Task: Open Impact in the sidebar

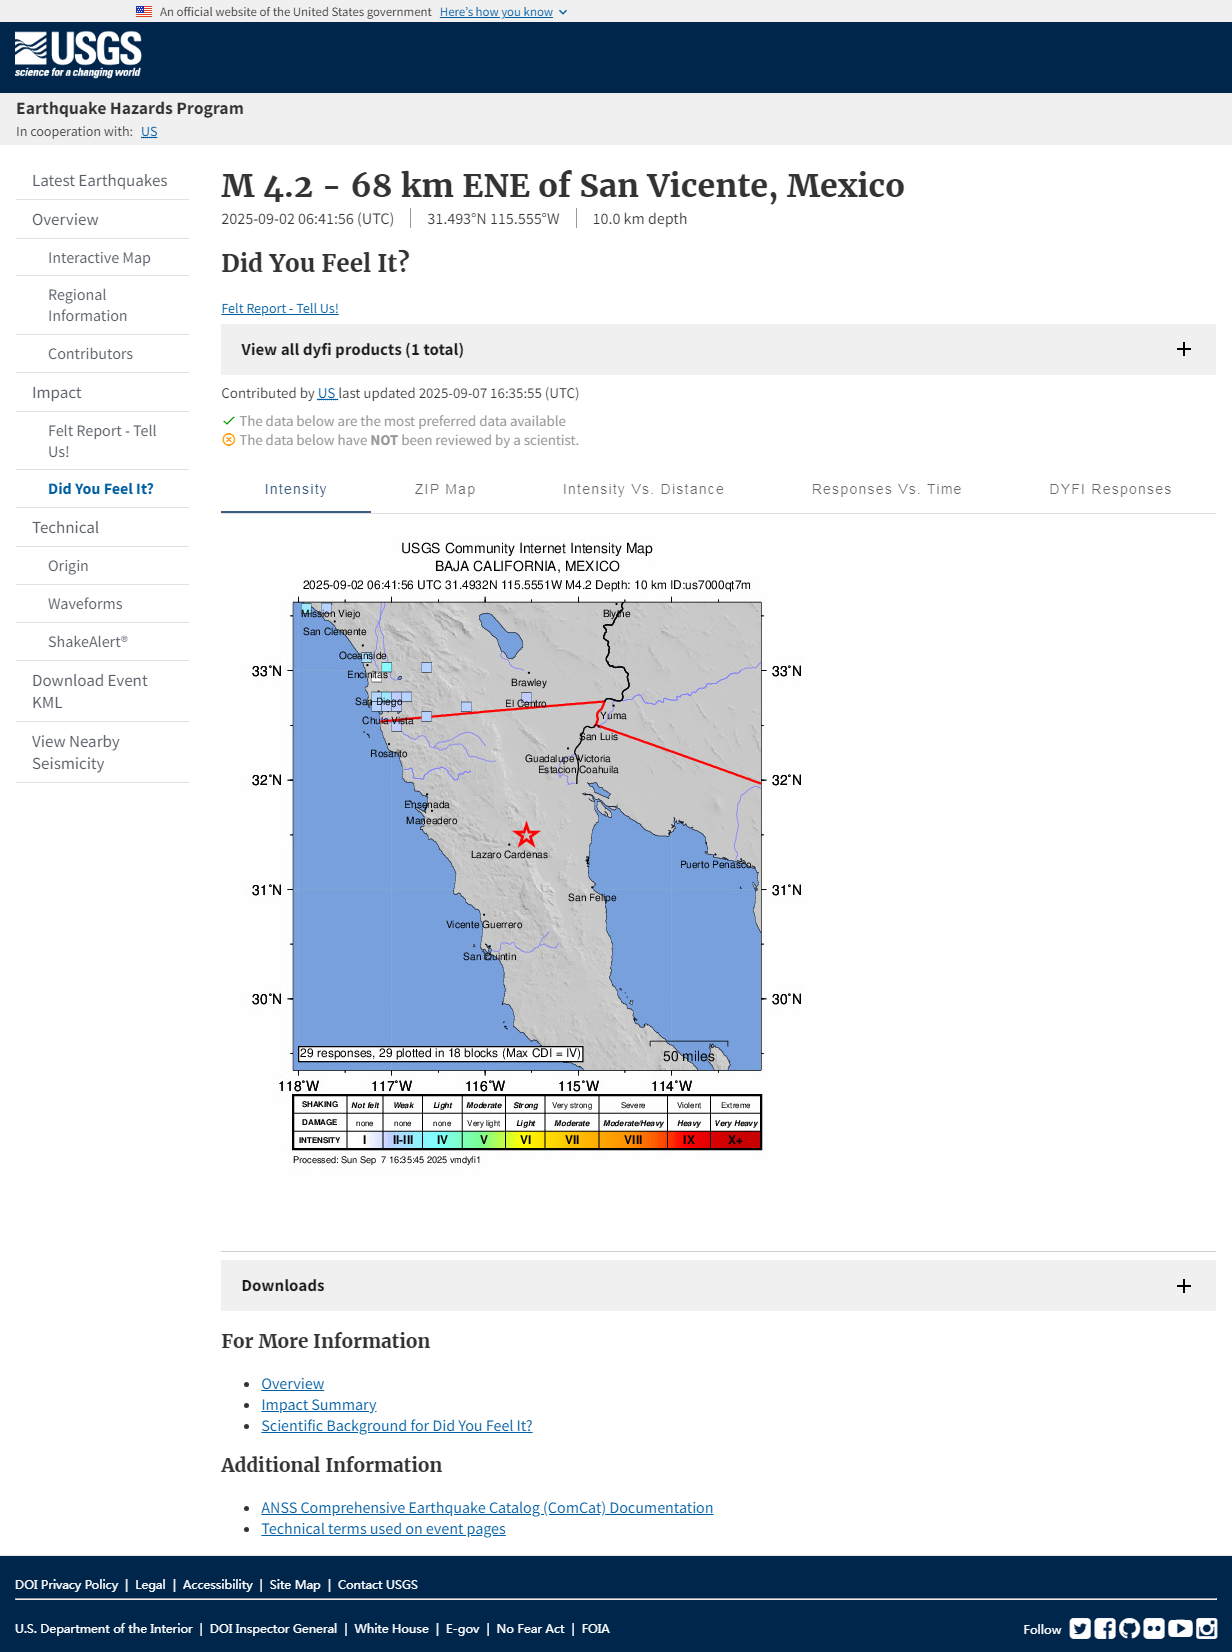Action: (102, 393)
